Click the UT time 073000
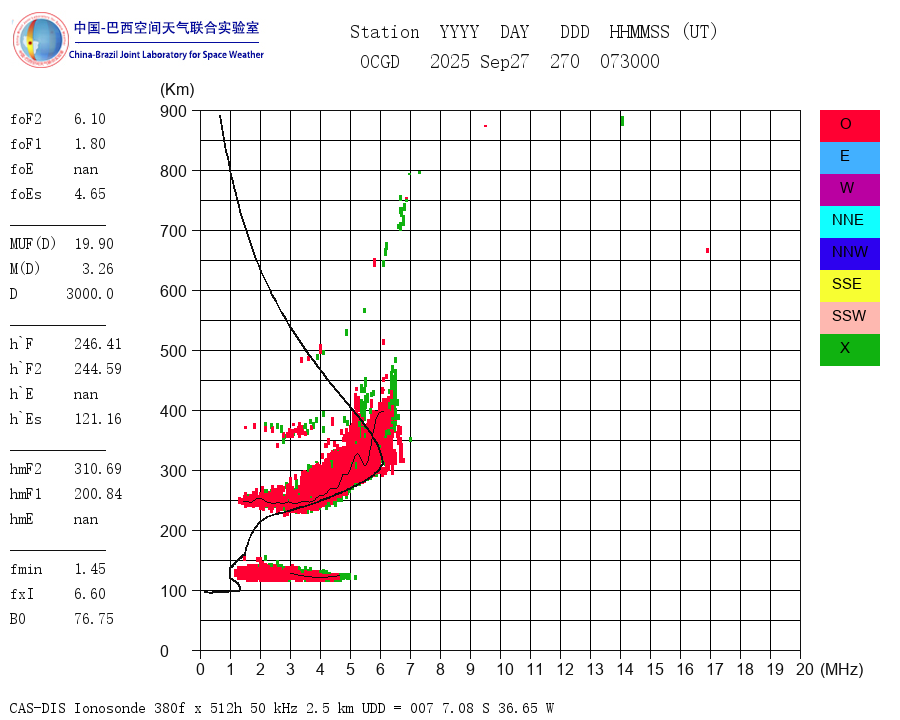This screenshot has width=900, height=720. click(x=630, y=61)
